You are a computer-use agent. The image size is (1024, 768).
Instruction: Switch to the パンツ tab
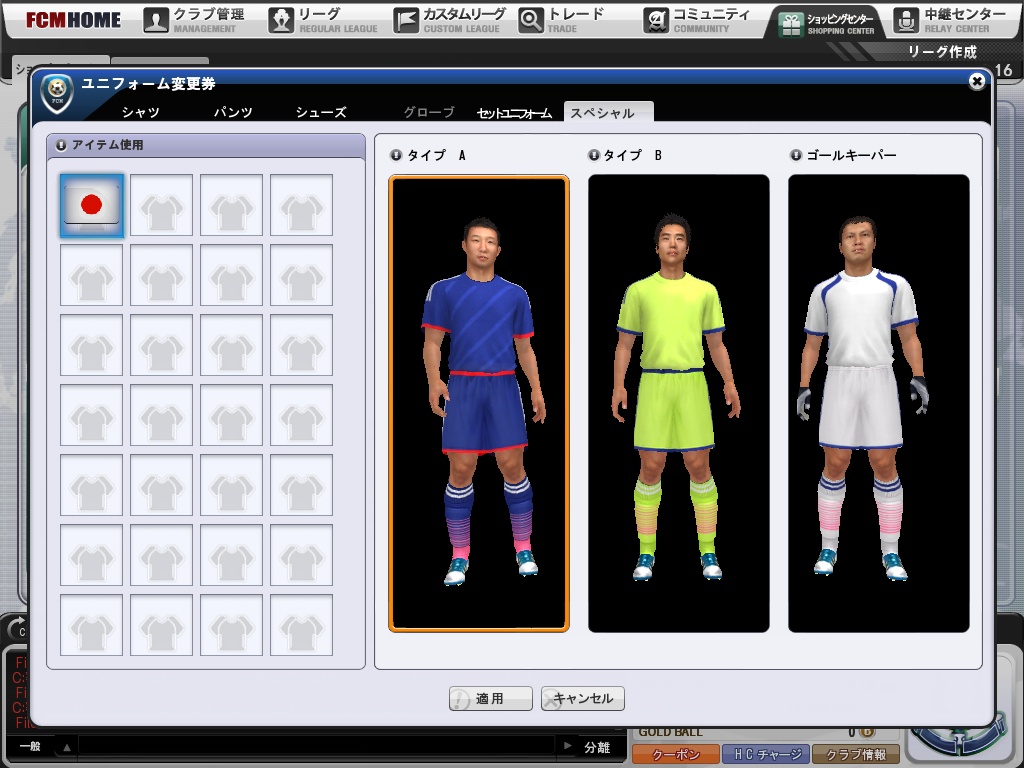pos(233,112)
